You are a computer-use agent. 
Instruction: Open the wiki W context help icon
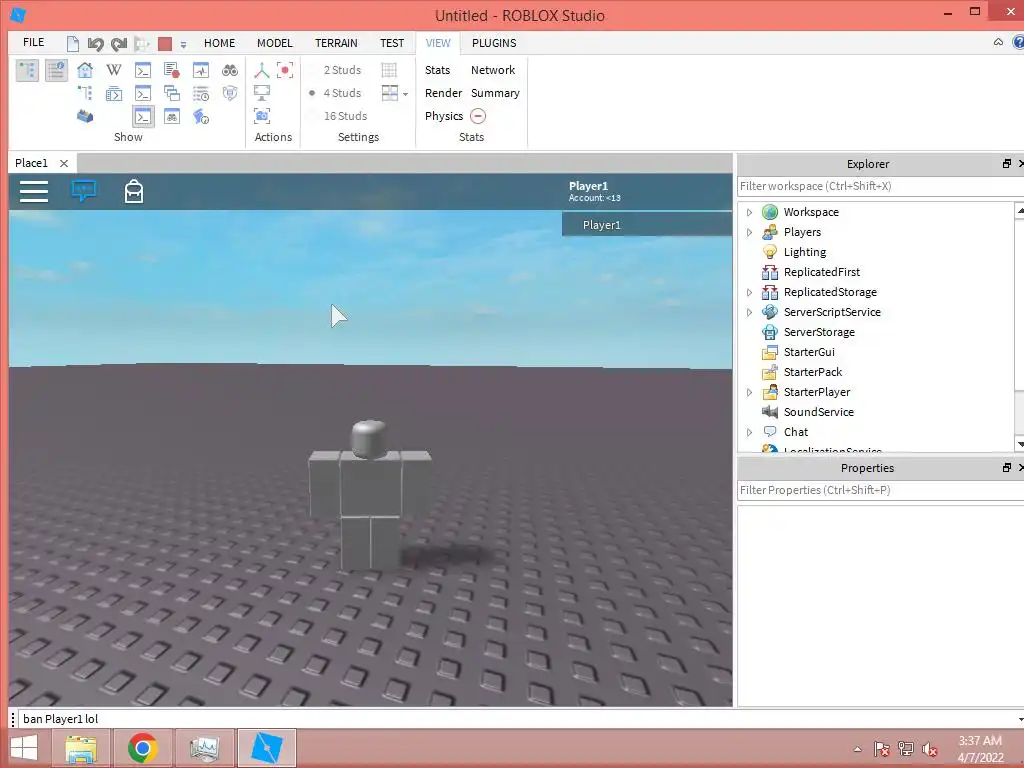(x=114, y=70)
